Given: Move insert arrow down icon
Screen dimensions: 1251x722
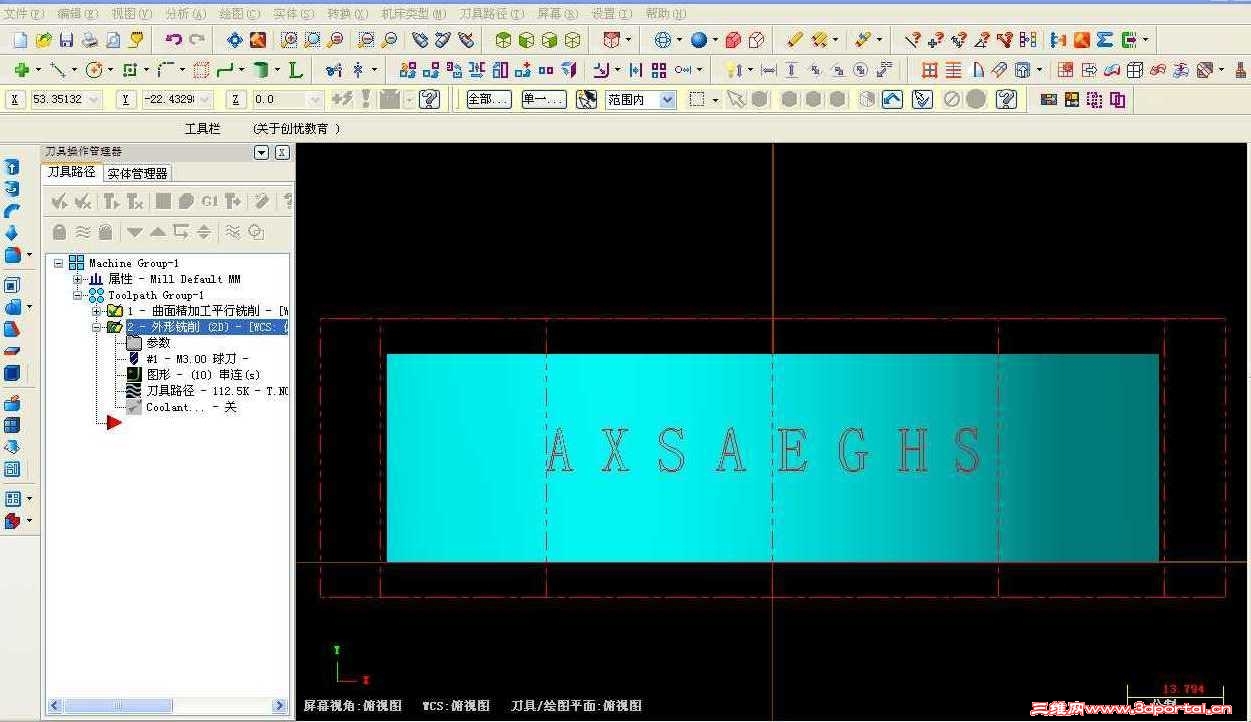Looking at the screenshot, I should (134, 232).
